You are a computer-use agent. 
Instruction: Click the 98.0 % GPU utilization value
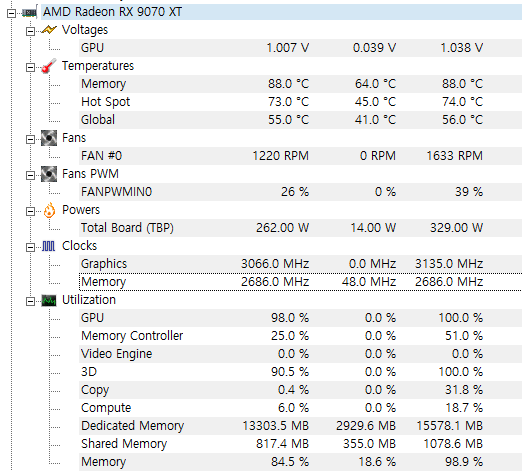coord(290,318)
